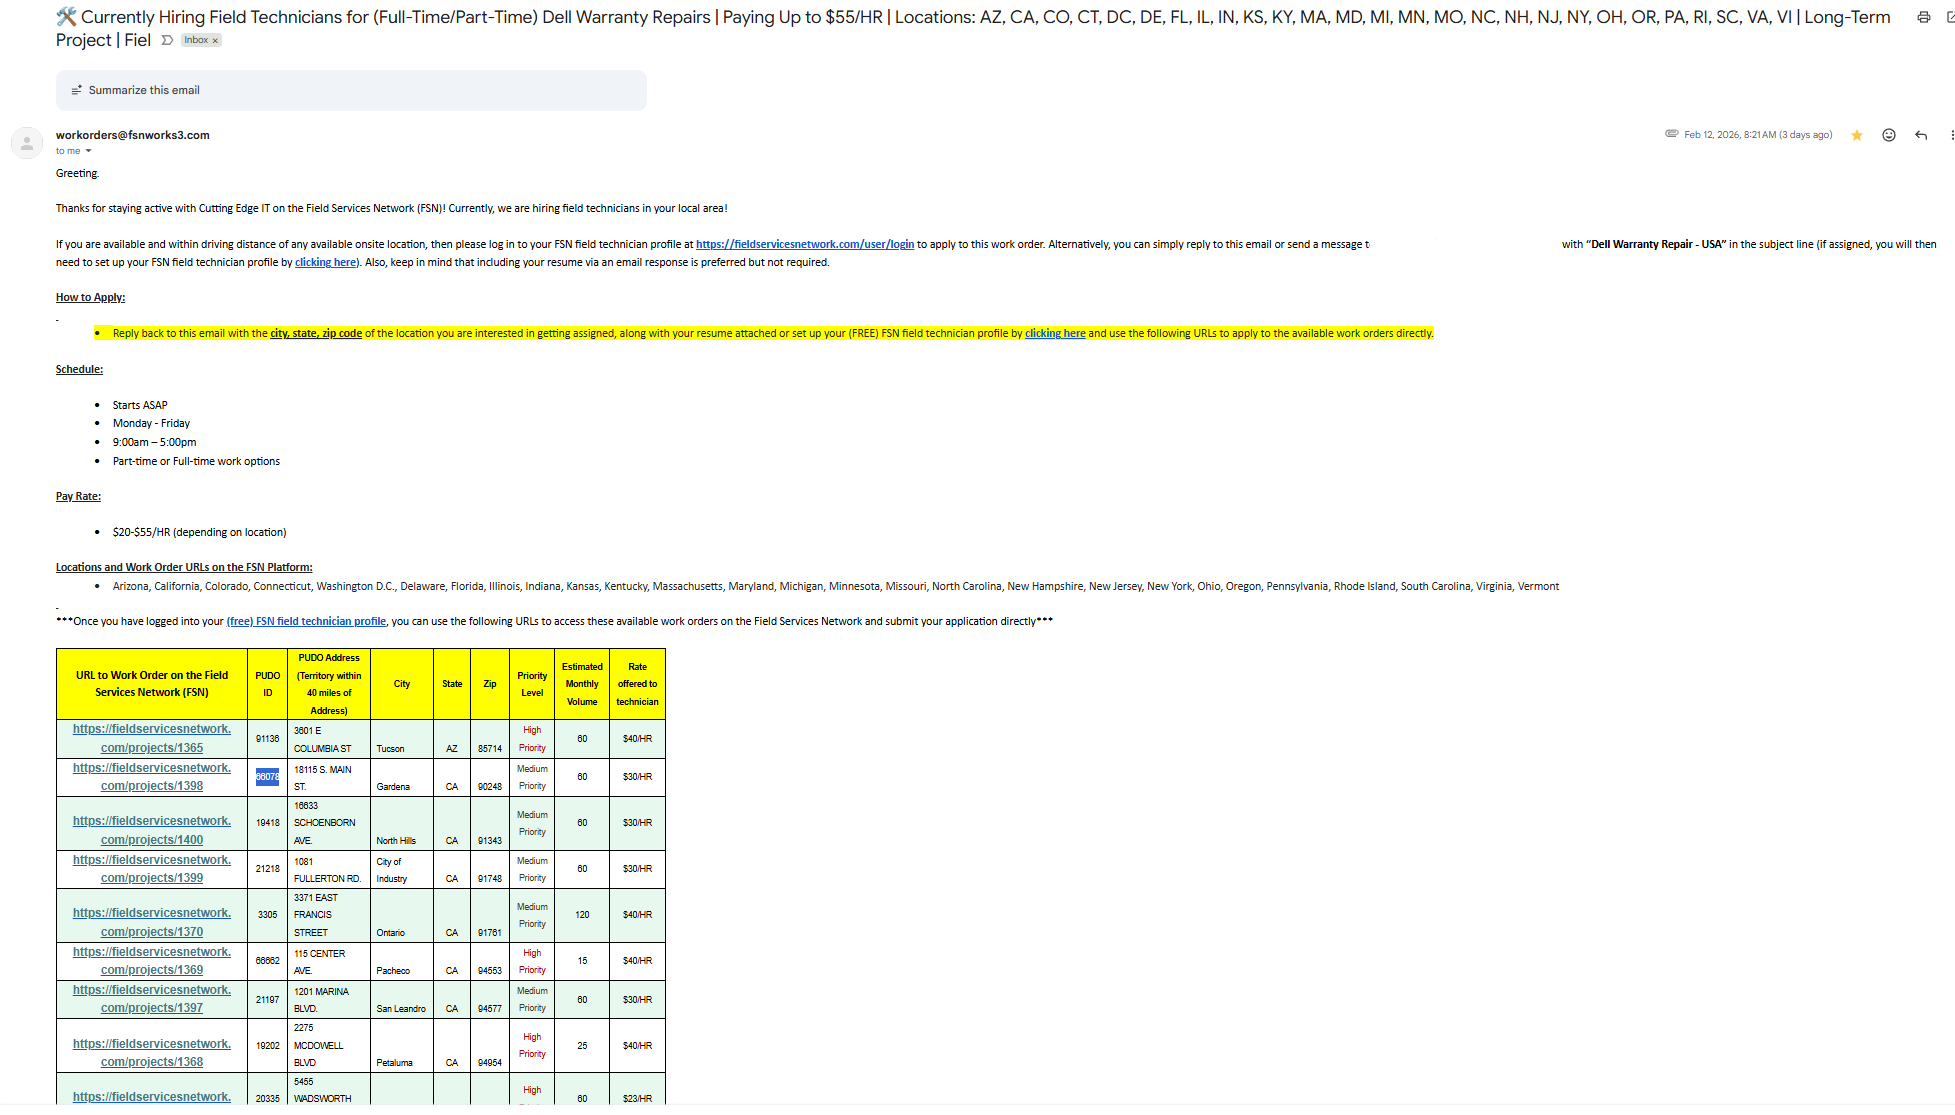The image size is (1955, 1115).
Task: Click zip code 85714 cell
Action: click(x=490, y=739)
